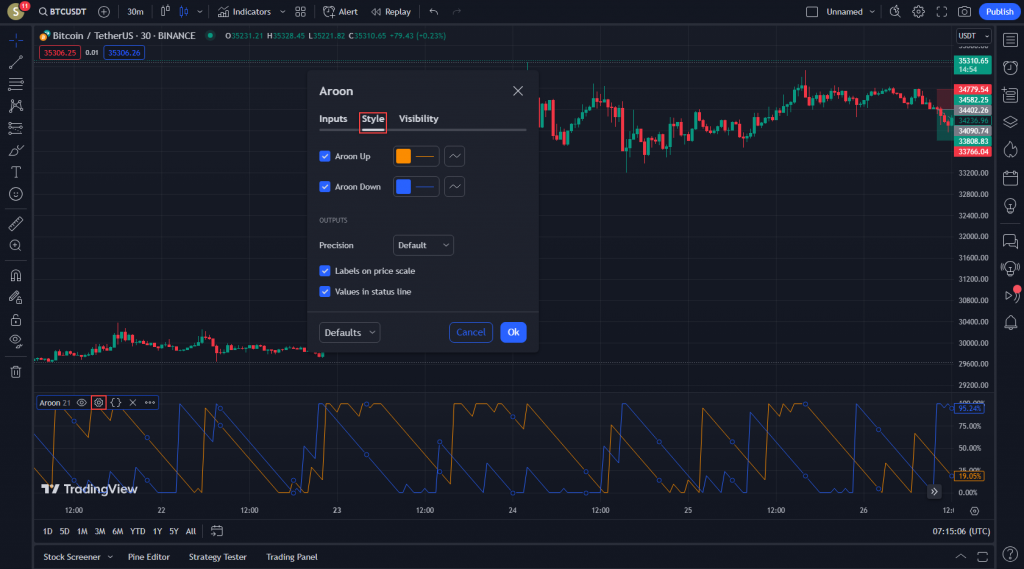Open the Defaults dropdown
The height and width of the screenshot is (569, 1024).
(349, 333)
